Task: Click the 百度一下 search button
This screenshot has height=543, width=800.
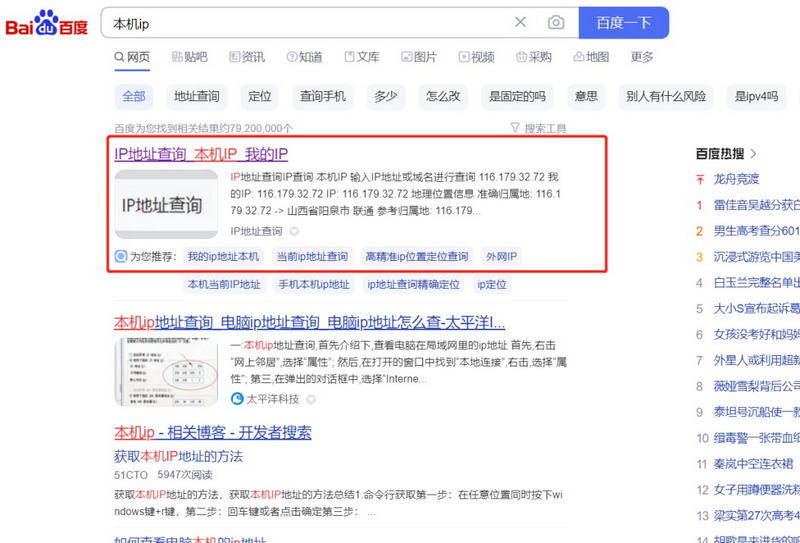Action: tap(623, 22)
